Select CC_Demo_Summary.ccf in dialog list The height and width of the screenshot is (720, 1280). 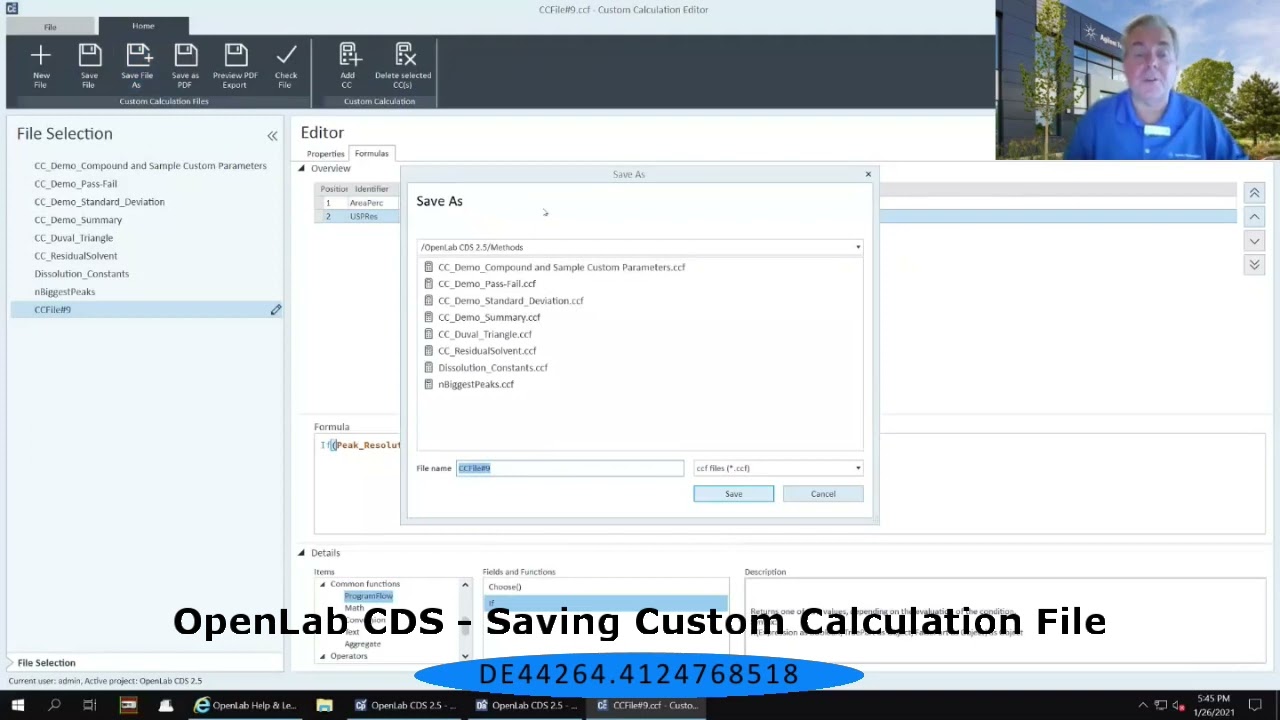point(489,317)
